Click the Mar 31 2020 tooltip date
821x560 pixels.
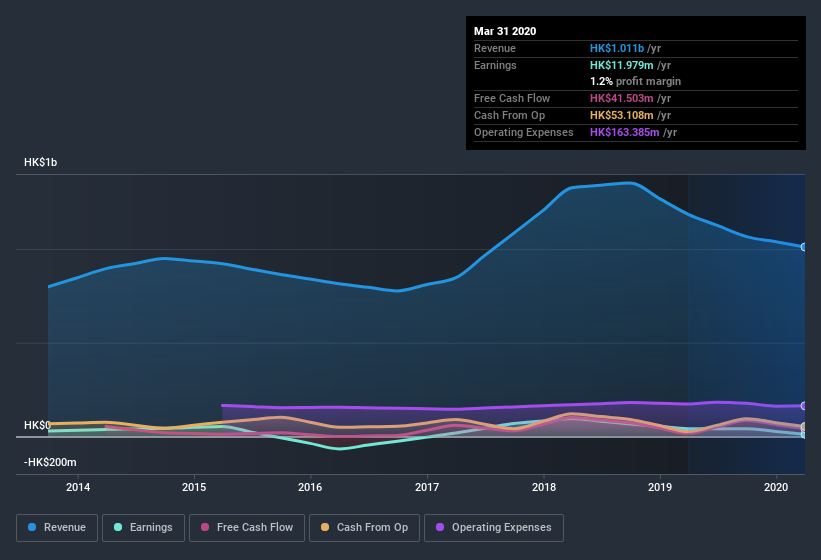point(505,31)
